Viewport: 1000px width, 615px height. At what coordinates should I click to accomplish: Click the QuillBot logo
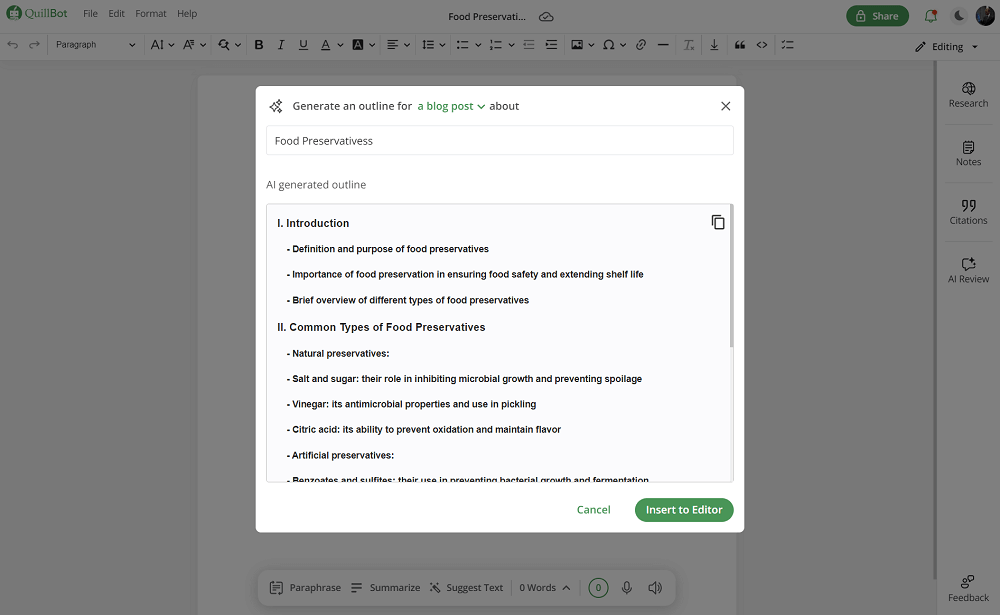pyautogui.click(x=36, y=13)
